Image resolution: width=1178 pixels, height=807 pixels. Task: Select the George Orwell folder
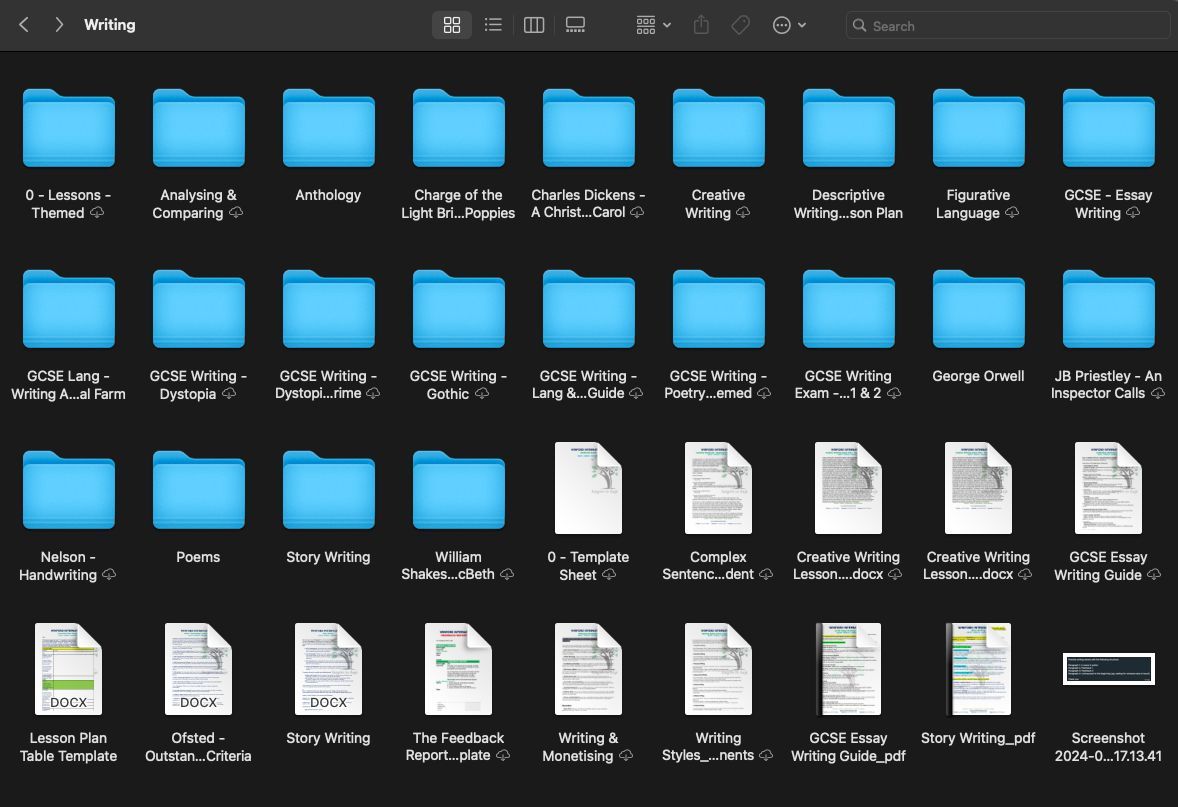pos(978,309)
